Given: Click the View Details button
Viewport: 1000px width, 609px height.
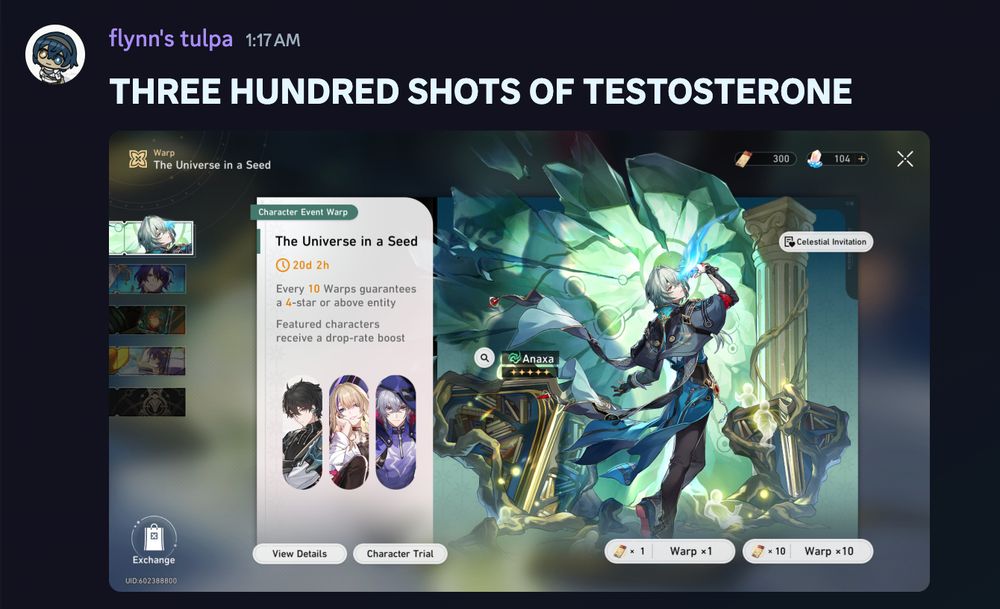Looking at the screenshot, I should 300,554.
